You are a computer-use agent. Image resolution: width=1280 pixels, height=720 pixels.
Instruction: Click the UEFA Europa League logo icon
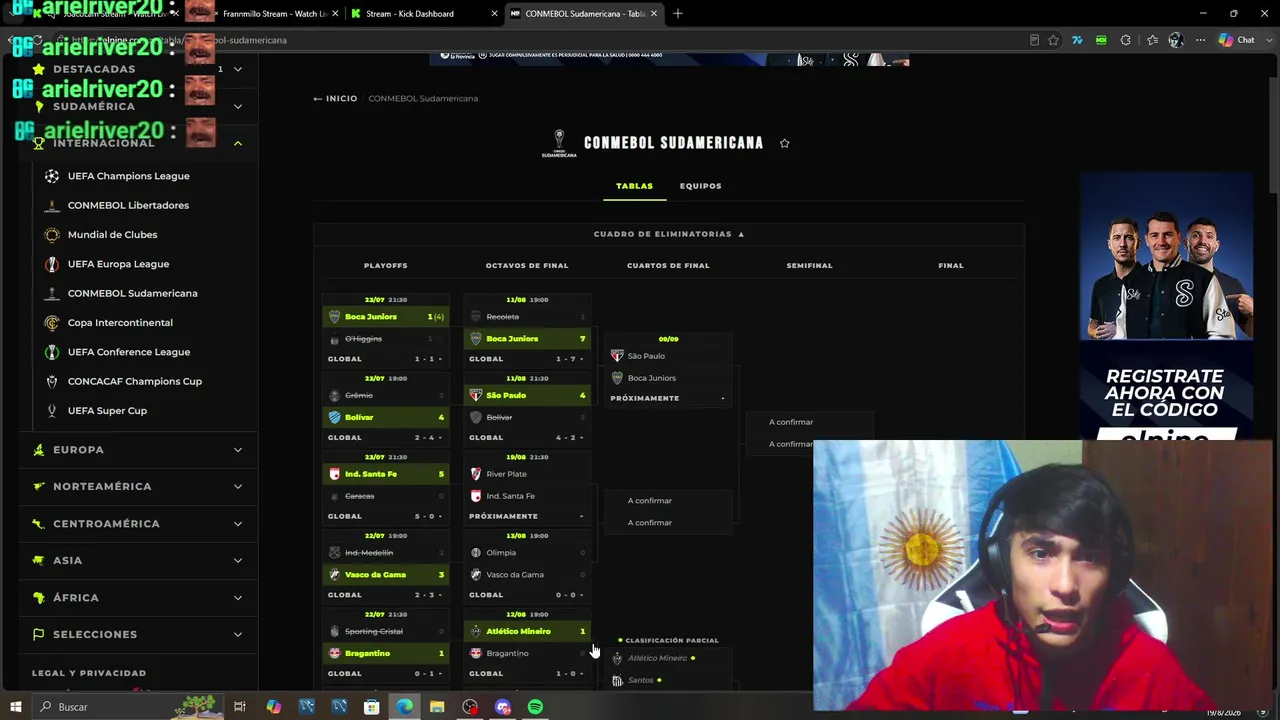click(52, 264)
